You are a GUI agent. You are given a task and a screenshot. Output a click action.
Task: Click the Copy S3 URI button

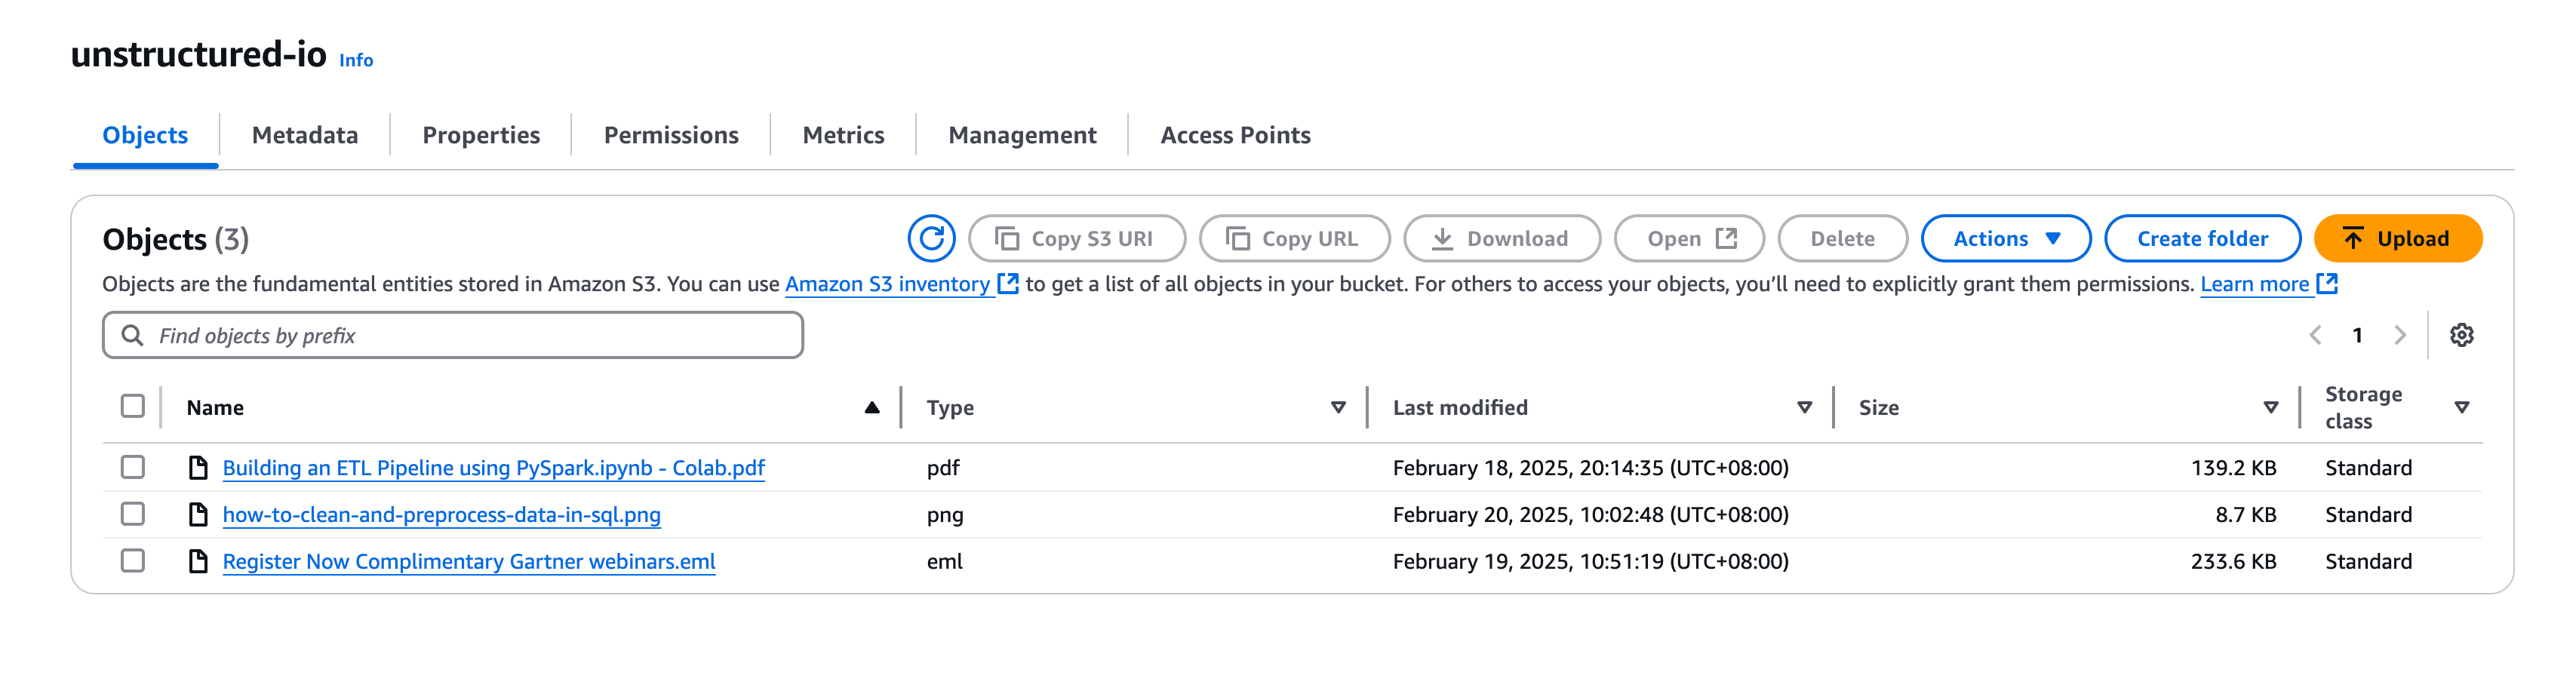1076,238
